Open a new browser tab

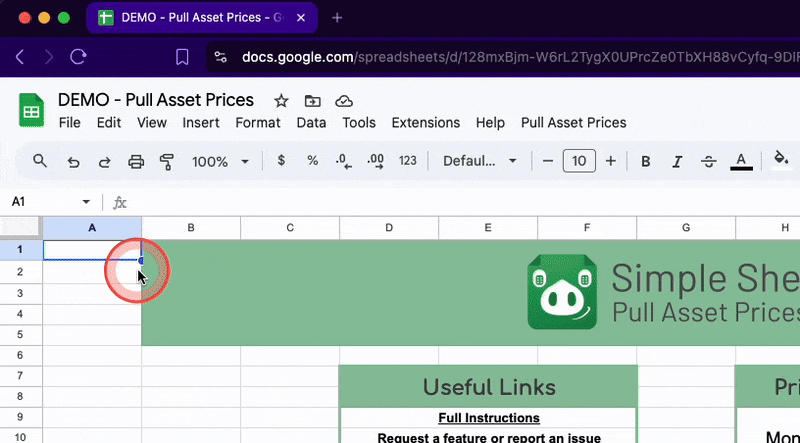point(337,18)
